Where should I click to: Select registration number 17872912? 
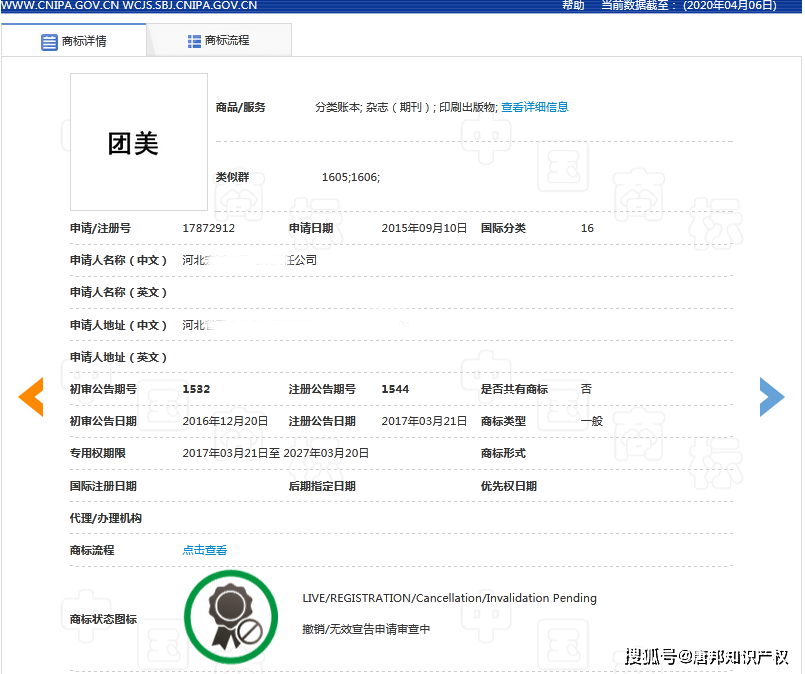[208, 228]
